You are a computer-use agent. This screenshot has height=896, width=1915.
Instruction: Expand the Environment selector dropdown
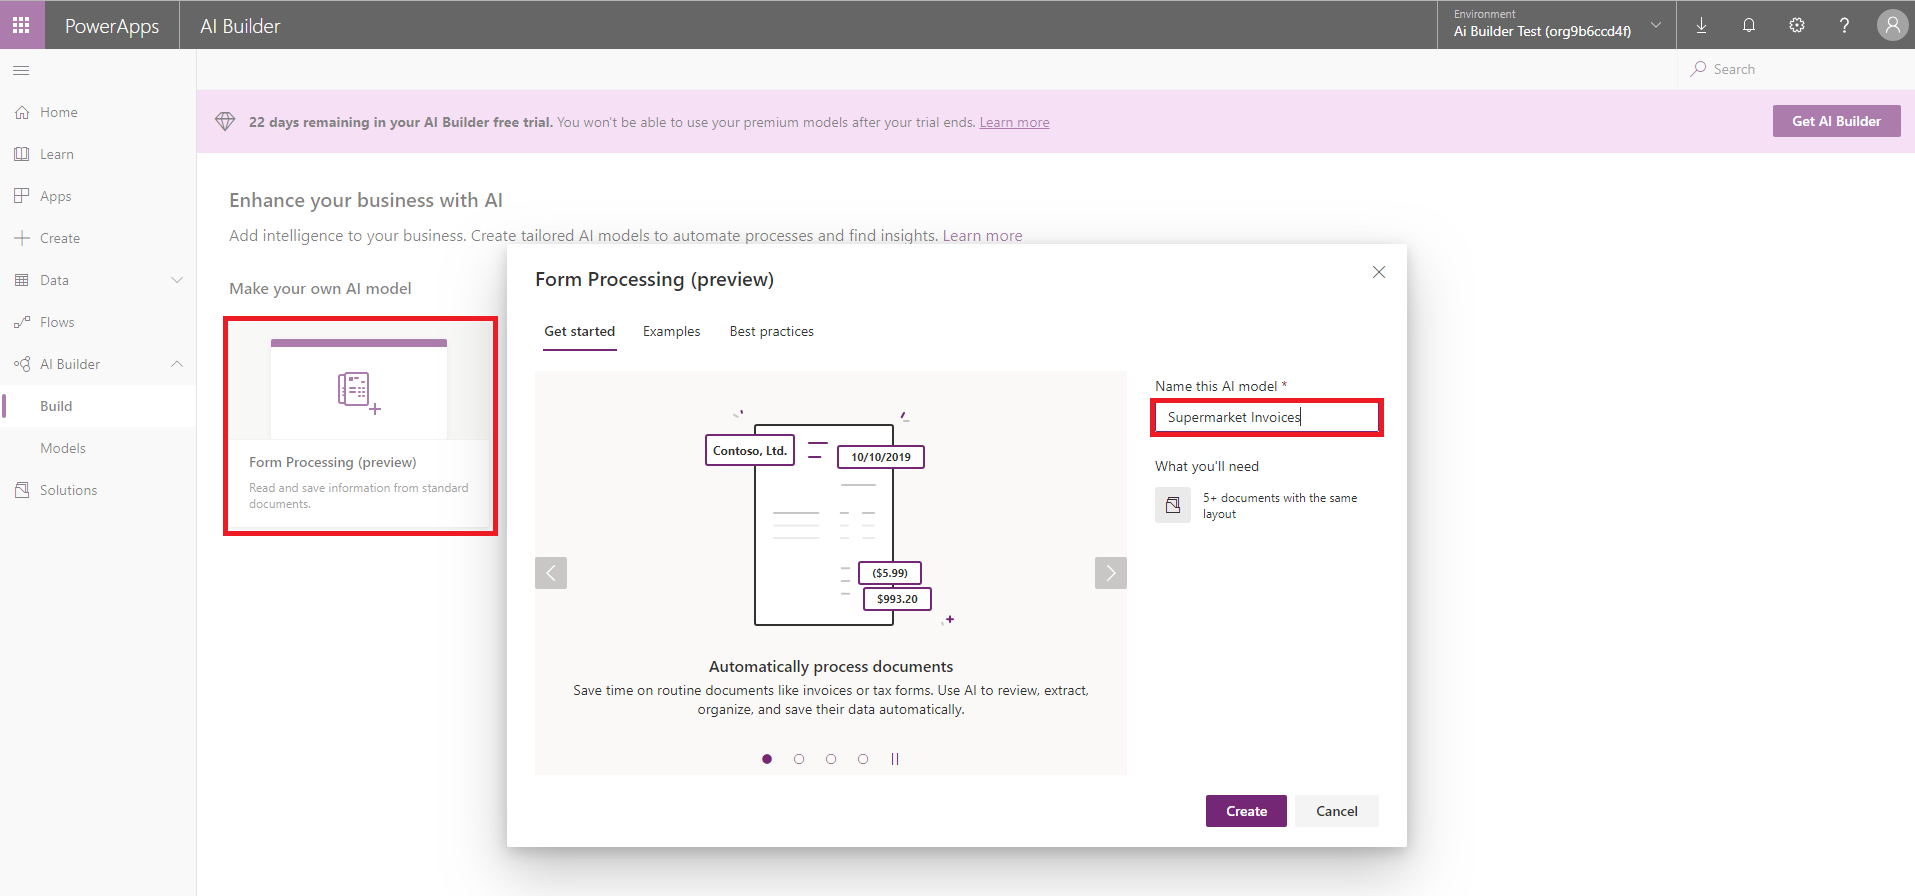(x=1656, y=25)
